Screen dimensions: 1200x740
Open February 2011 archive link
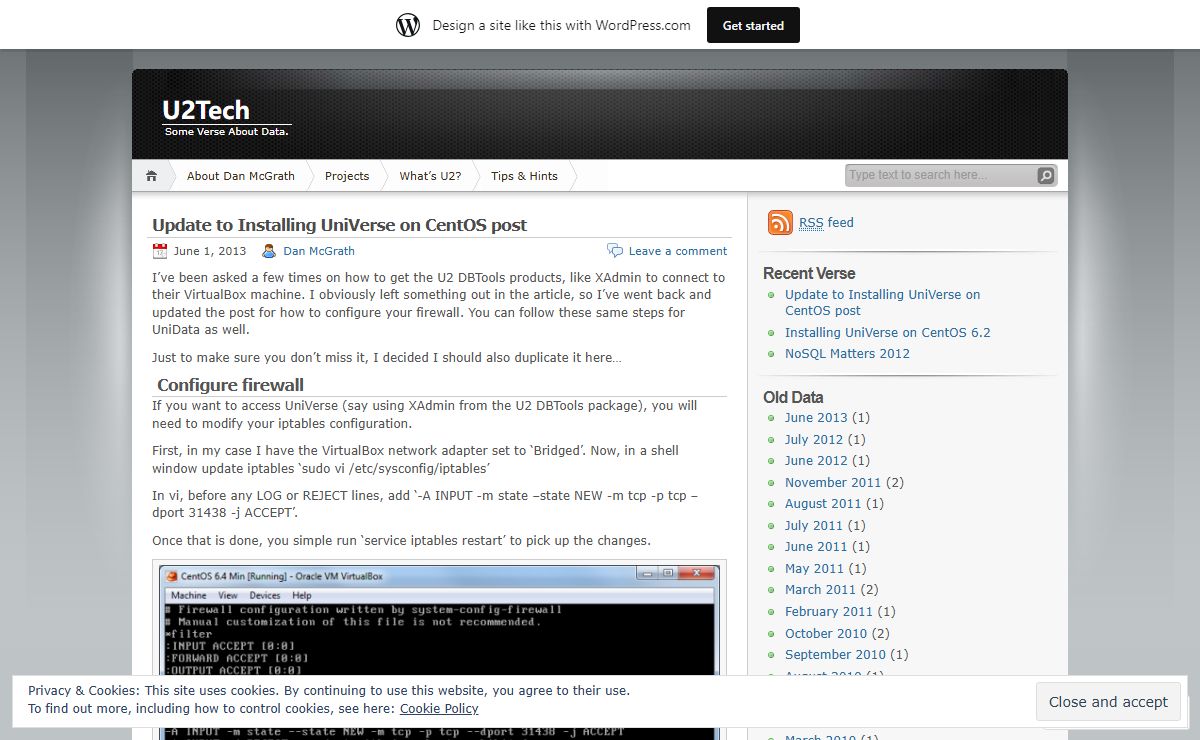[x=829, y=611]
